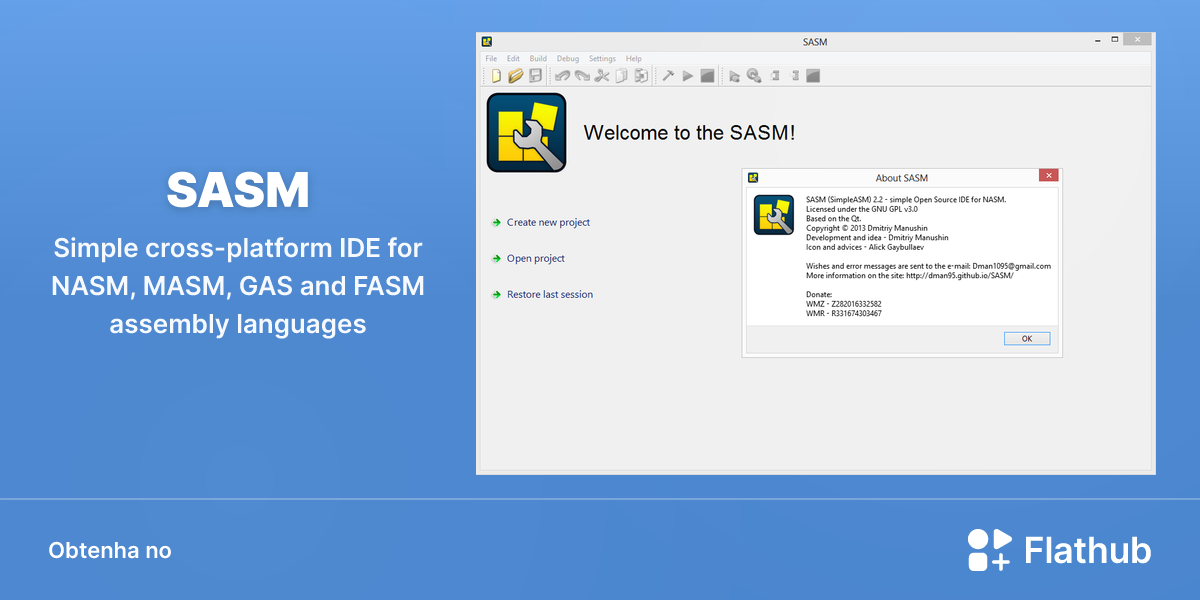The image size is (1200, 600).
Task: Click the Flathub logo
Action: (1059, 550)
